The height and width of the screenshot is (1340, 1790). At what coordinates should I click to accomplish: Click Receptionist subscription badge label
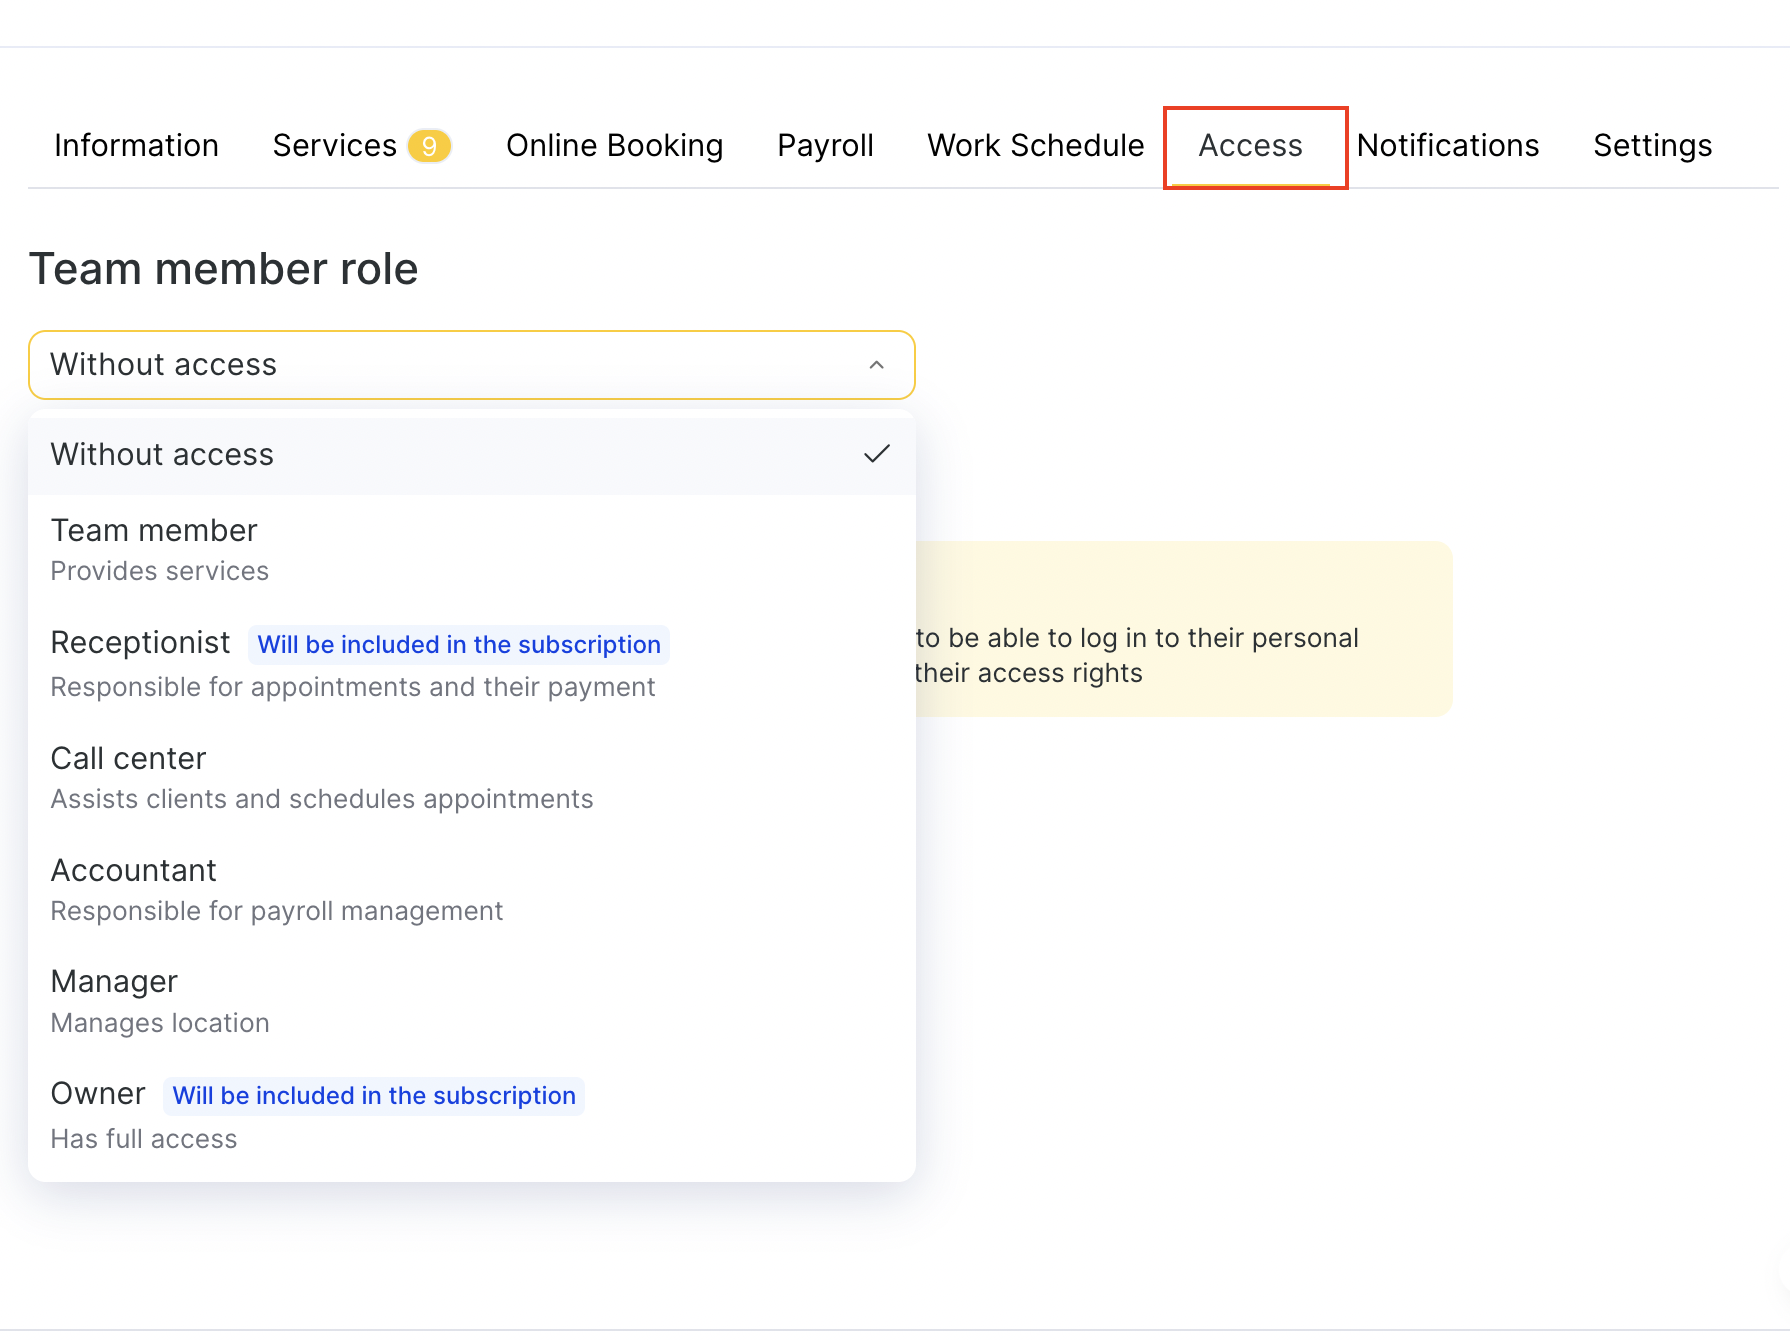(459, 645)
